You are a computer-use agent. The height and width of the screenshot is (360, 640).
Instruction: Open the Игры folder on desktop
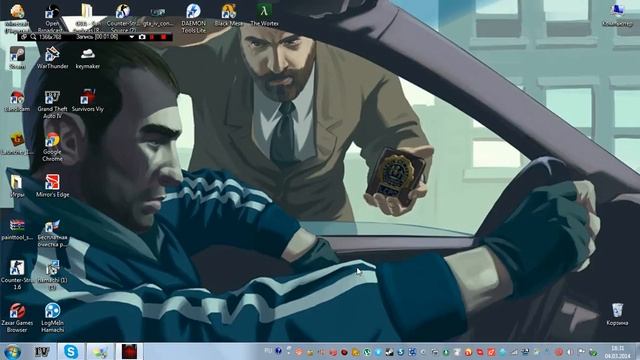tap(17, 186)
